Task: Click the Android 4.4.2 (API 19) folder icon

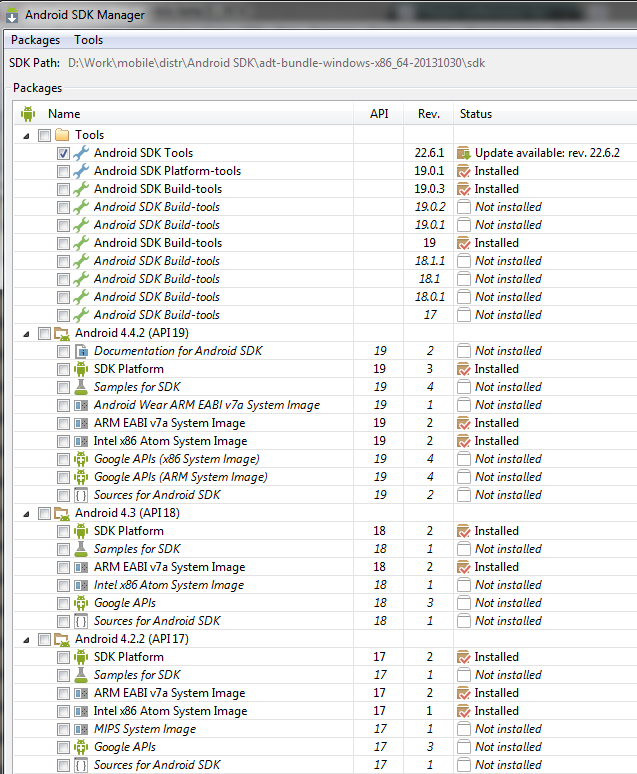Action: (x=62, y=333)
